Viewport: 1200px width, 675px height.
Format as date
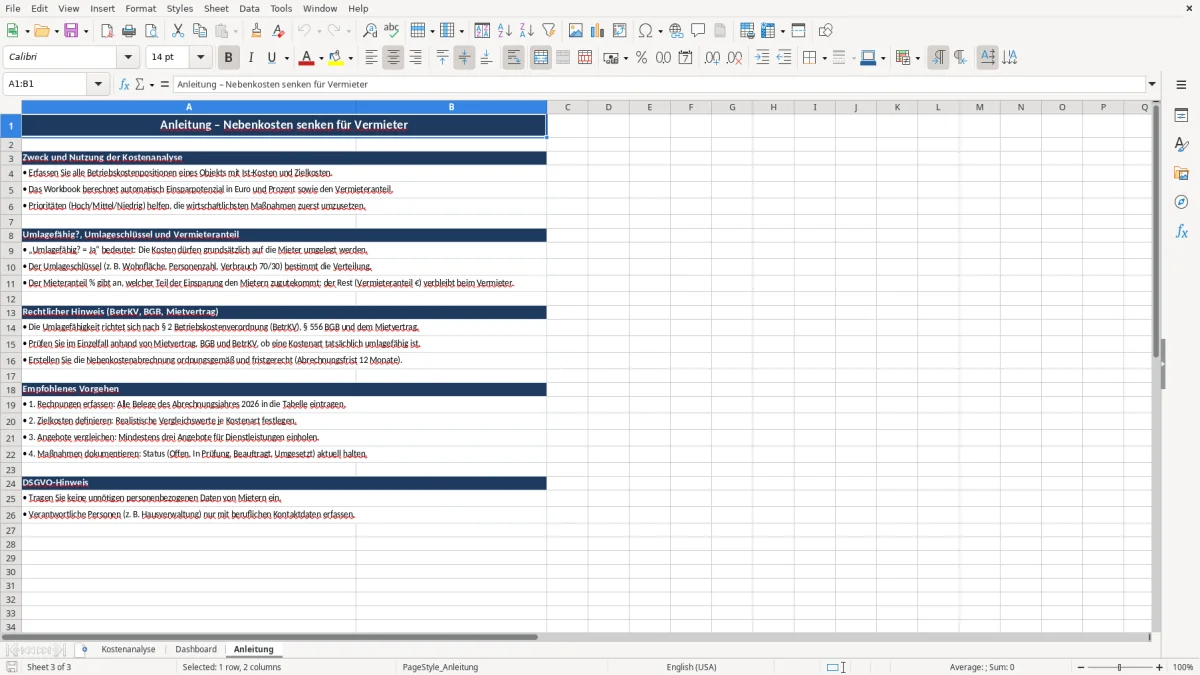pyautogui.click(x=685, y=58)
